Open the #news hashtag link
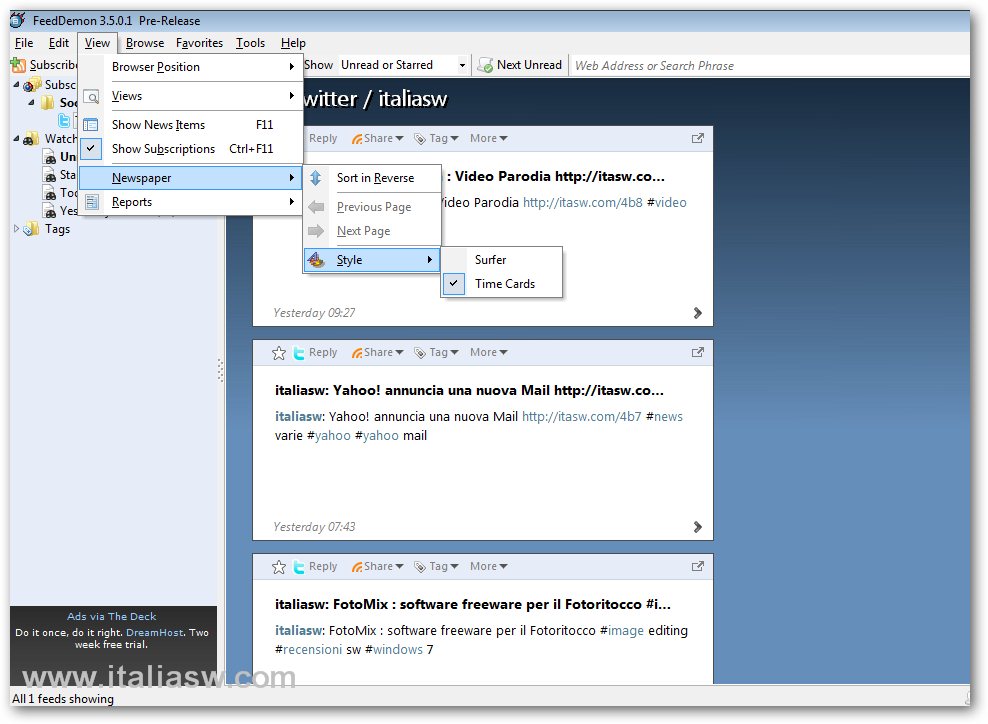 point(668,417)
